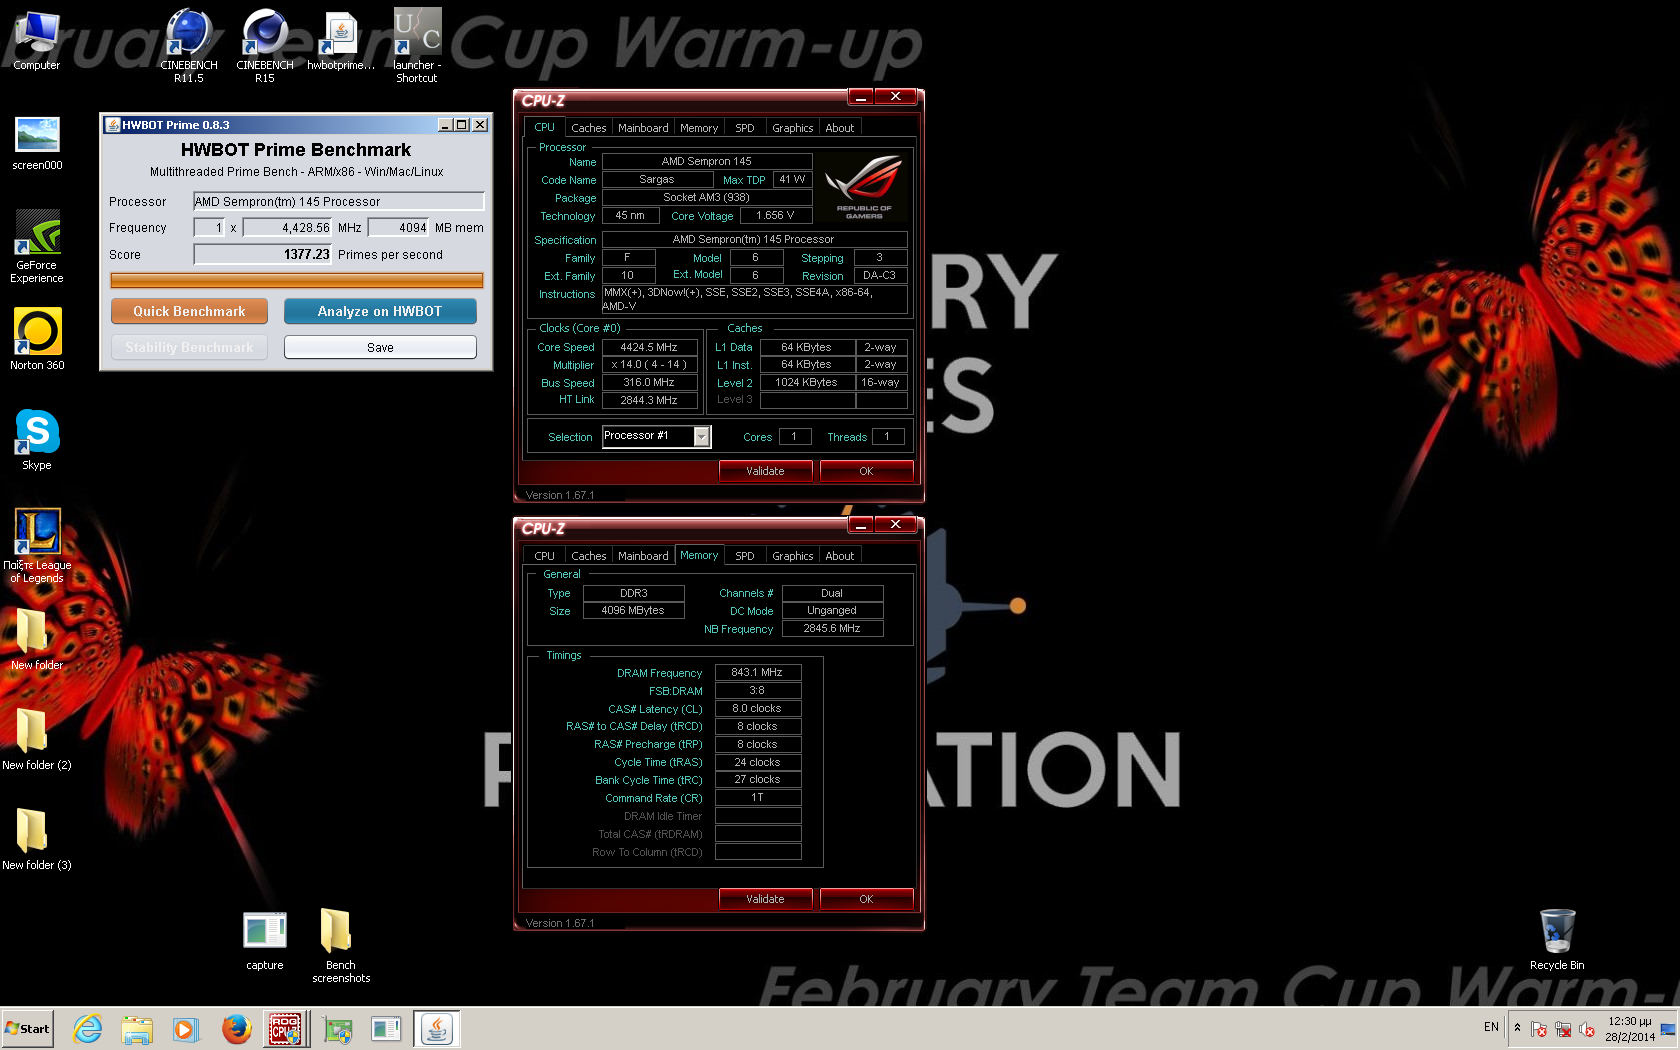Select the New folder (2) icon
Image resolution: width=1680 pixels, height=1050 pixels.
pos(37,739)
